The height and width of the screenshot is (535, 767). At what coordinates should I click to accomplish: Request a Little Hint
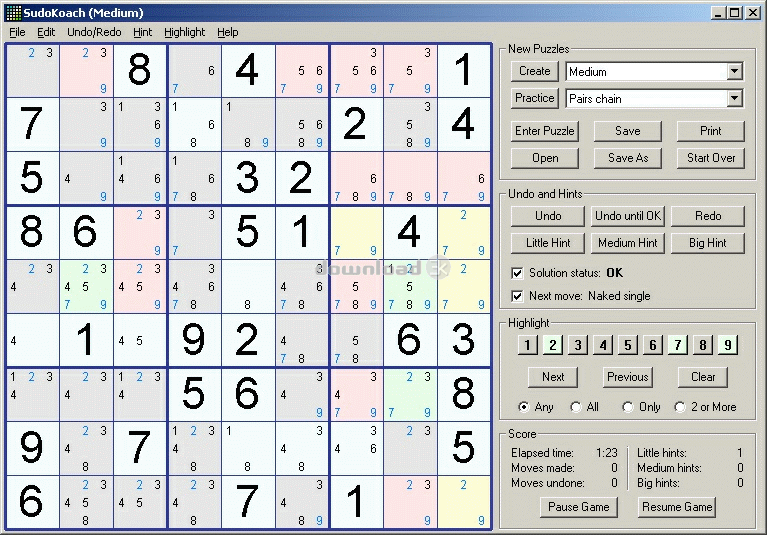(x=548, y=243)
